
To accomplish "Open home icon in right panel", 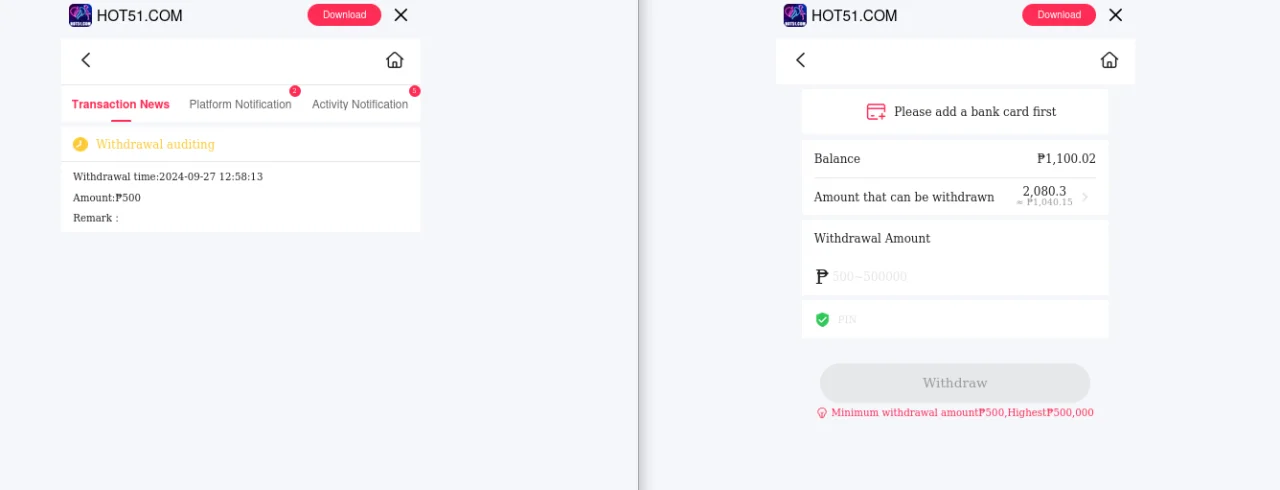I will [1109, 60].
